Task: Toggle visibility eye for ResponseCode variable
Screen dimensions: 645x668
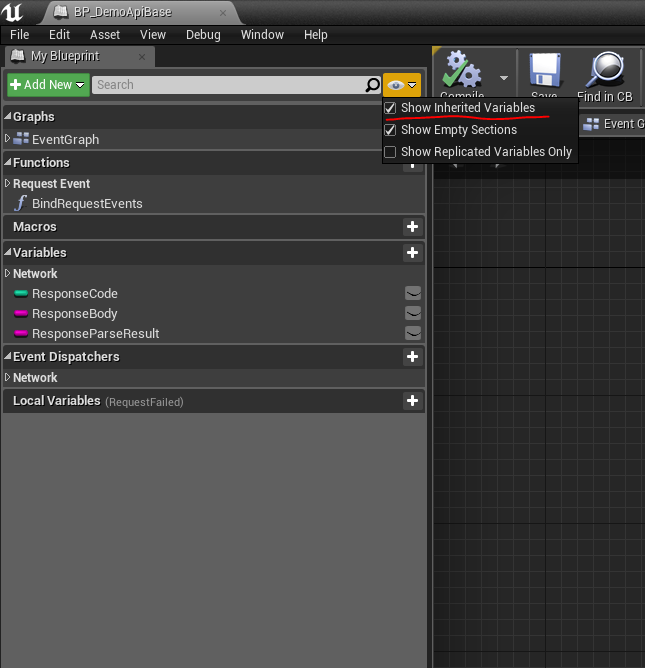Action: [413, 293]
